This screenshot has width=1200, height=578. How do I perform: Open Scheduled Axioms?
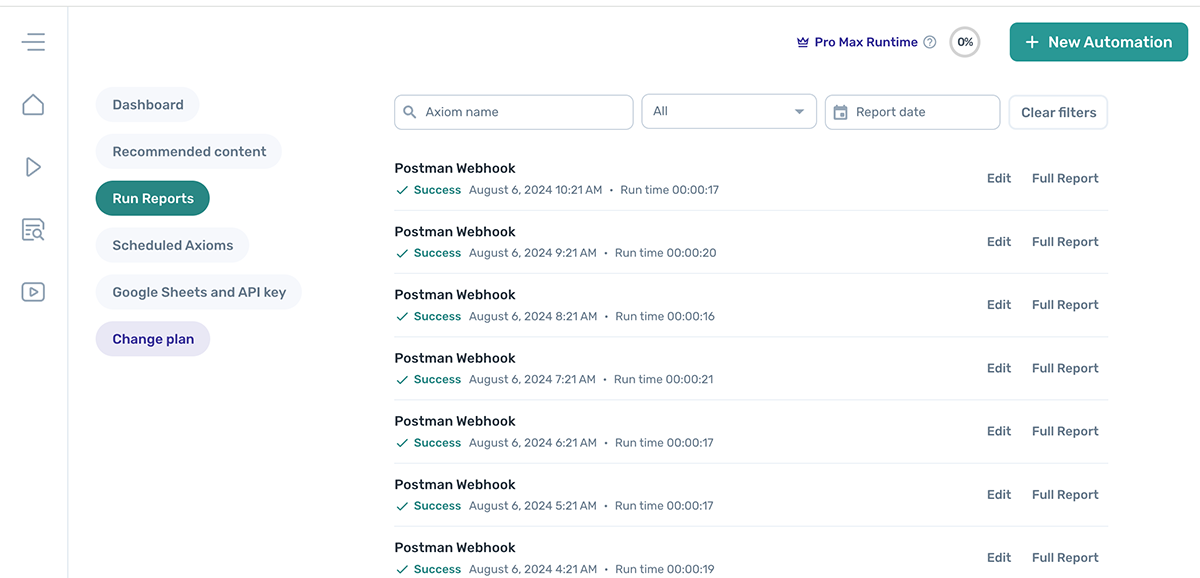(173, 245)
